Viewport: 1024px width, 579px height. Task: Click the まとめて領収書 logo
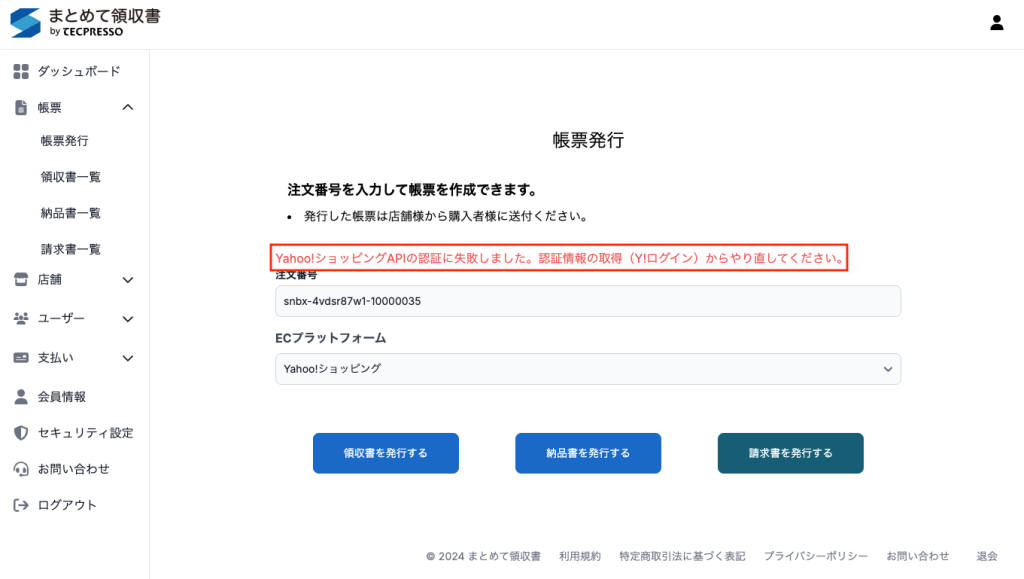coord(85,23)
